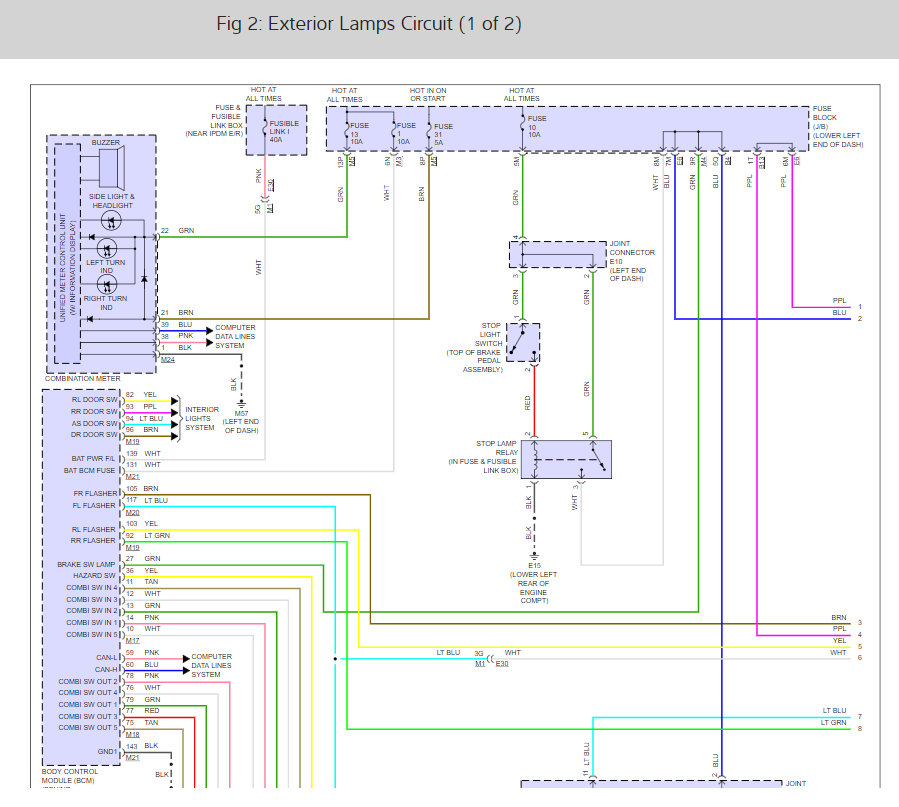Click the 'COMBI SW IN 5' terminal label
The height and width of the screenshot is (807, 899).
pos(92,634)
